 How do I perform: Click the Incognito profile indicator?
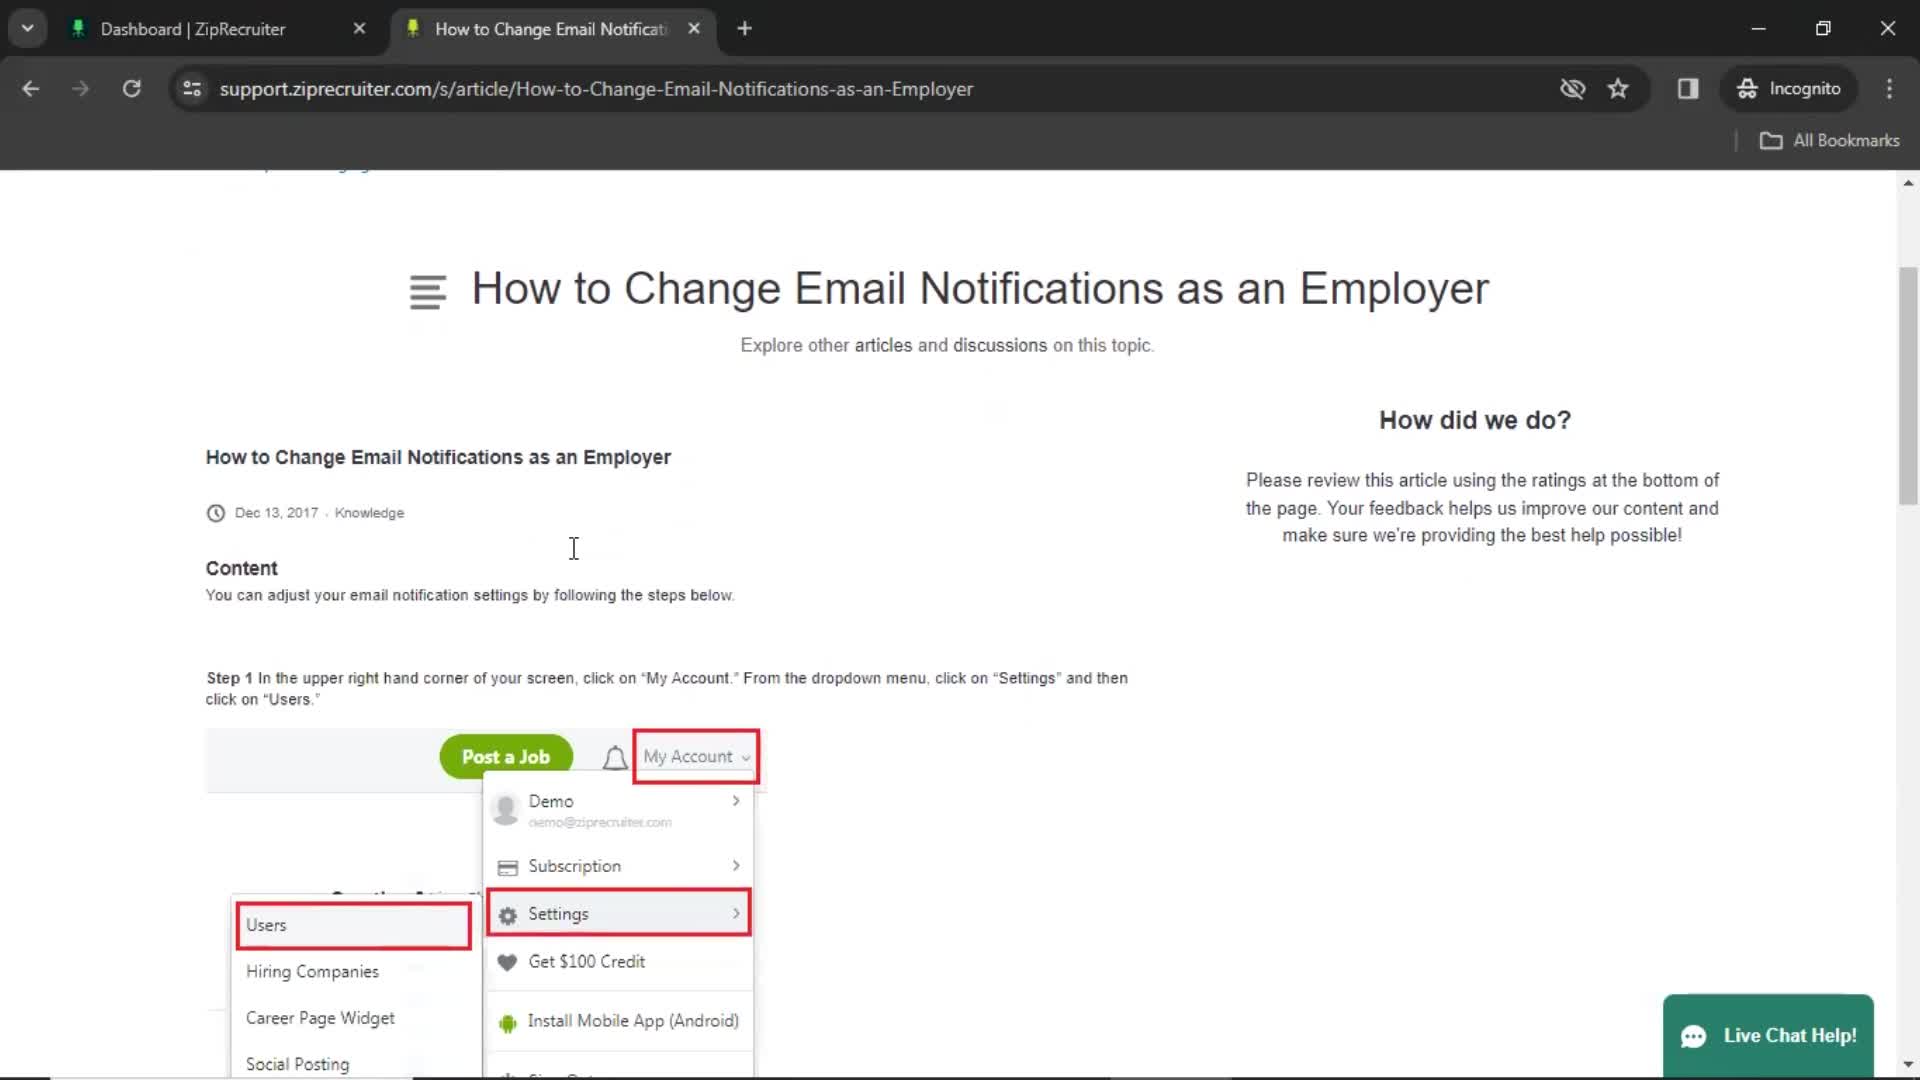coord(1789,89)
